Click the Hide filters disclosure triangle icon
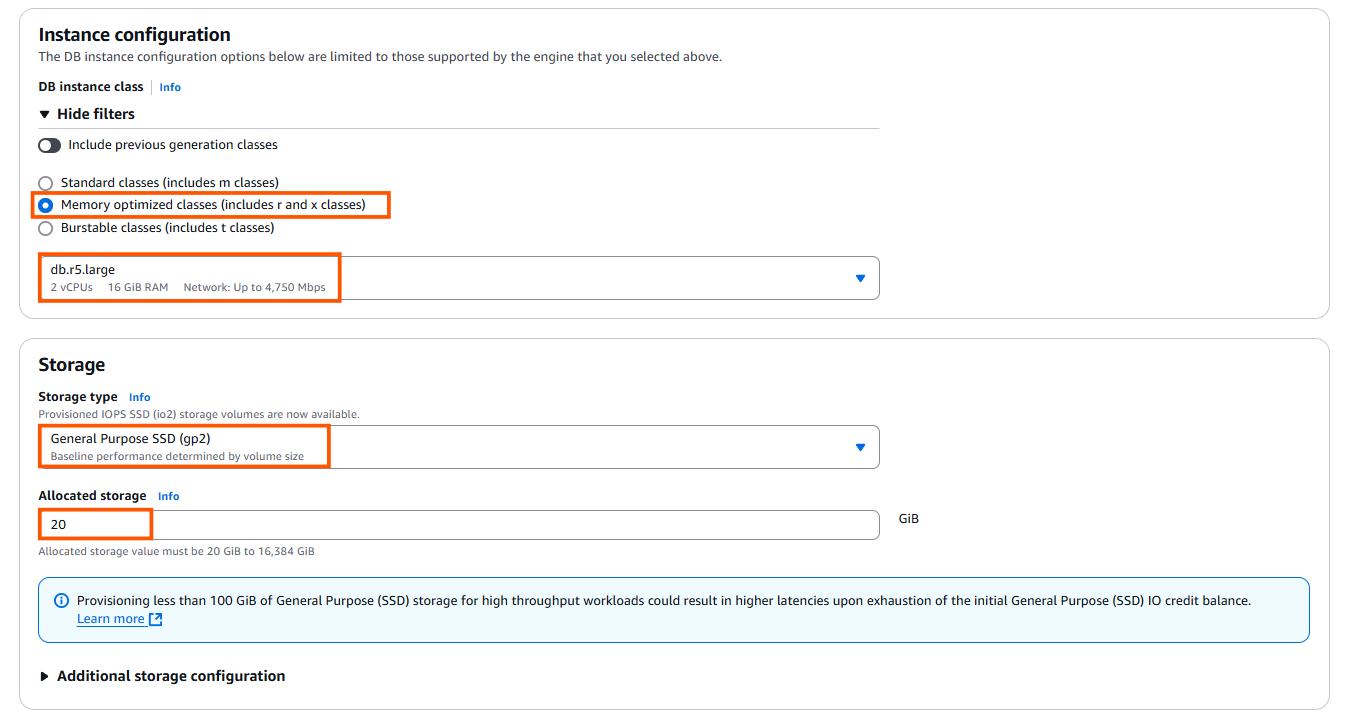This screenshot has width=1346, height=717. tap(44, 114)
